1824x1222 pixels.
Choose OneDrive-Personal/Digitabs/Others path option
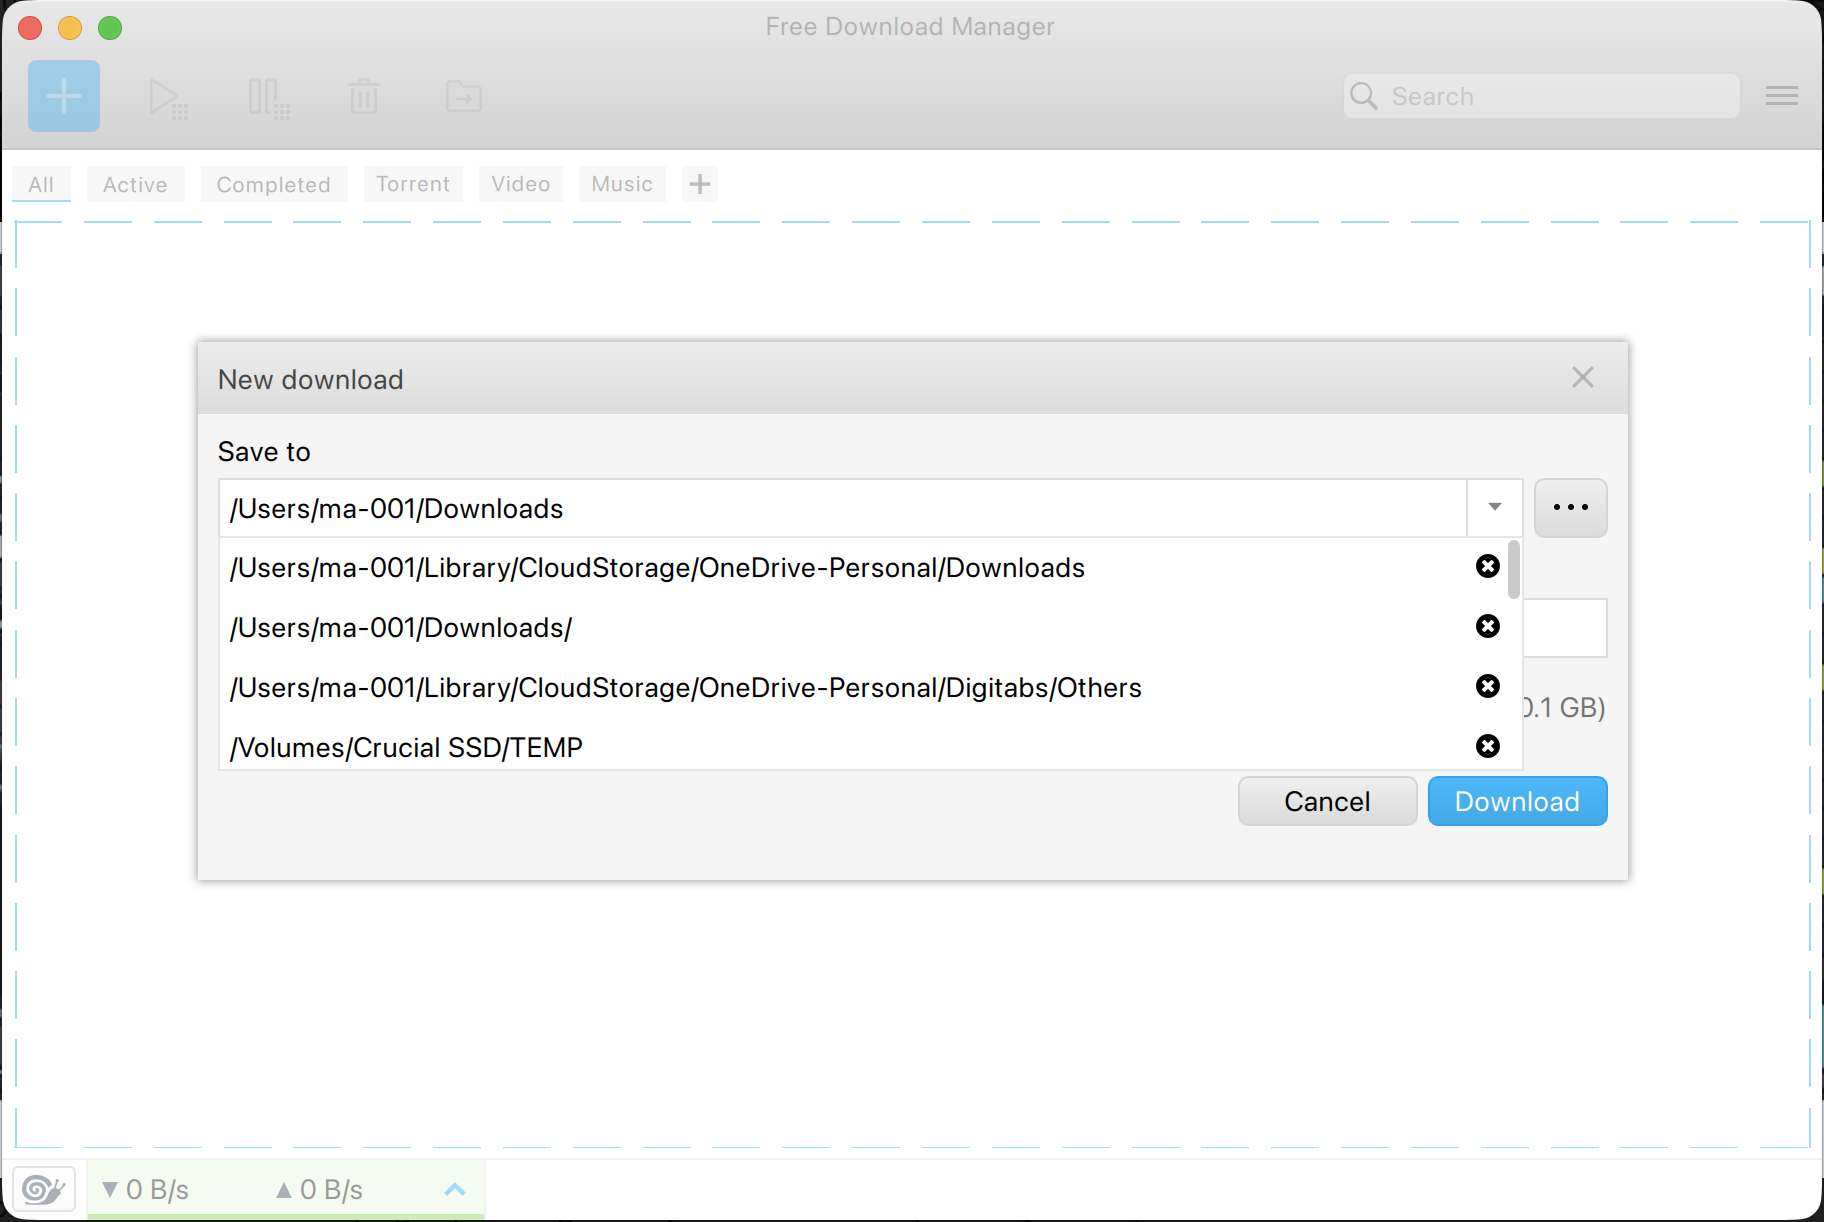[843, 688]
